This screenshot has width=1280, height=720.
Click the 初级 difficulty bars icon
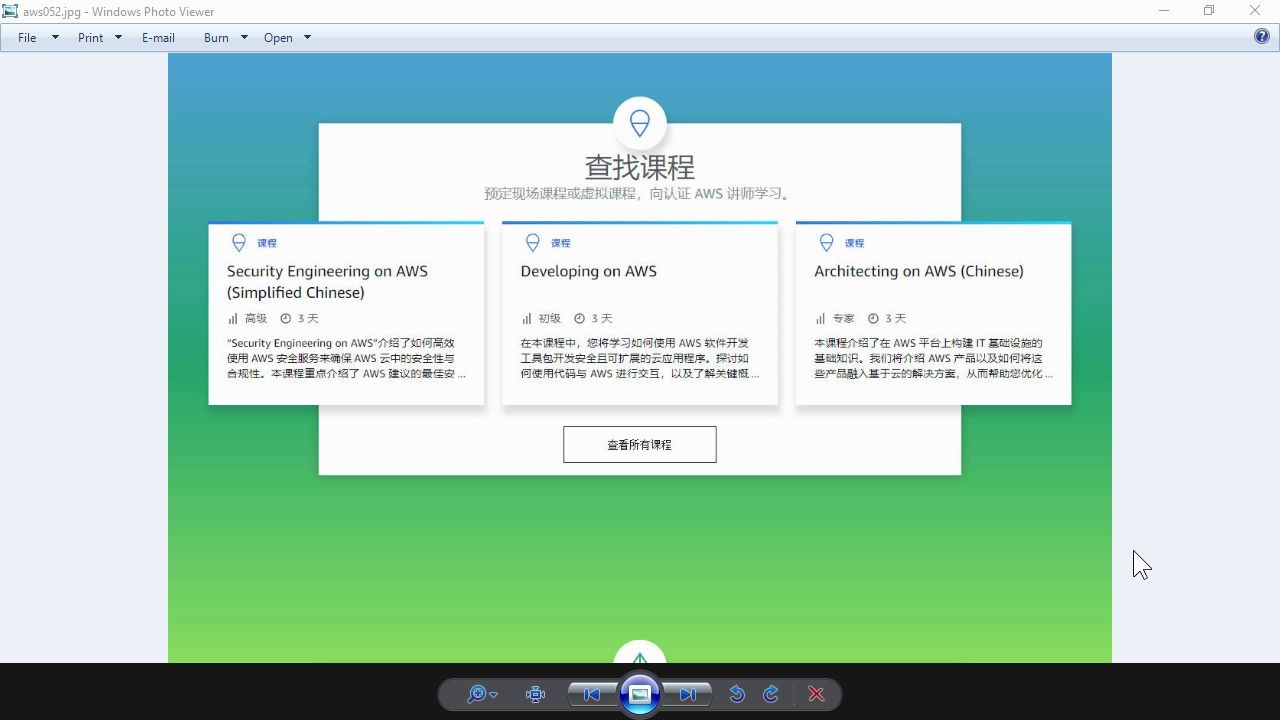pyautogui.click(x=527, y=318)
